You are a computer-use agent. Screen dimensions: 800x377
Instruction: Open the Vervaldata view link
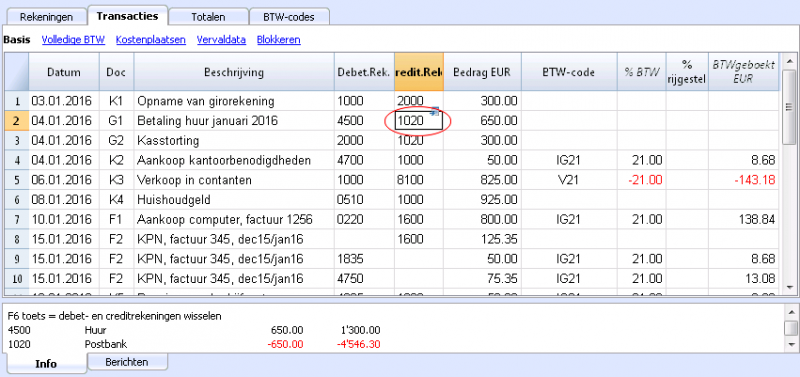point(221,40)
